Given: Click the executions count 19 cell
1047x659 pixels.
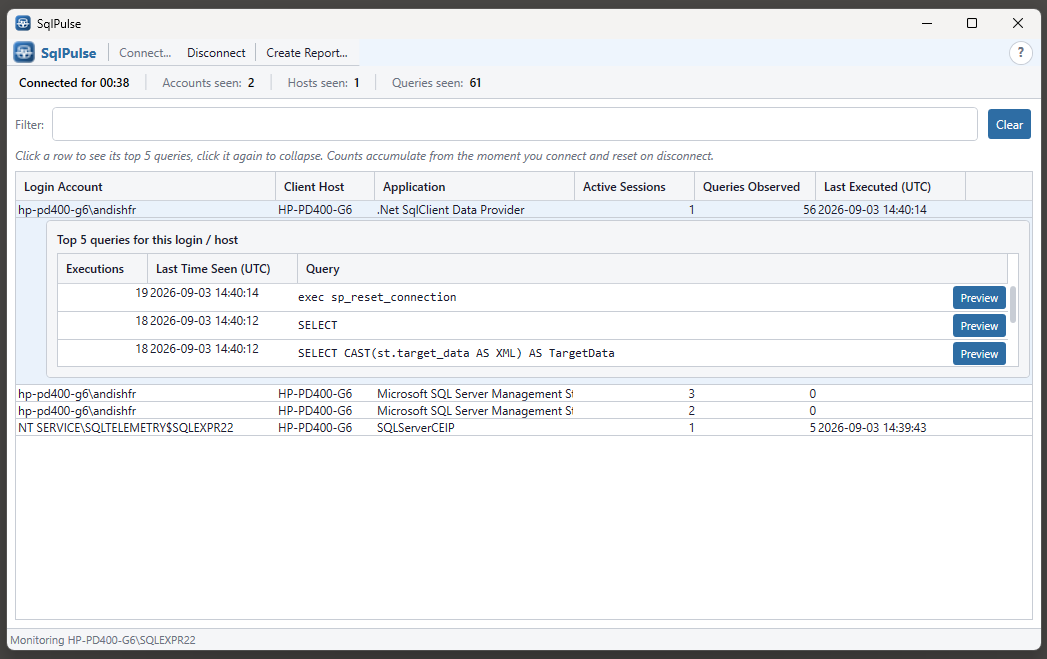Looking at the screenshot, I should 142,292.
